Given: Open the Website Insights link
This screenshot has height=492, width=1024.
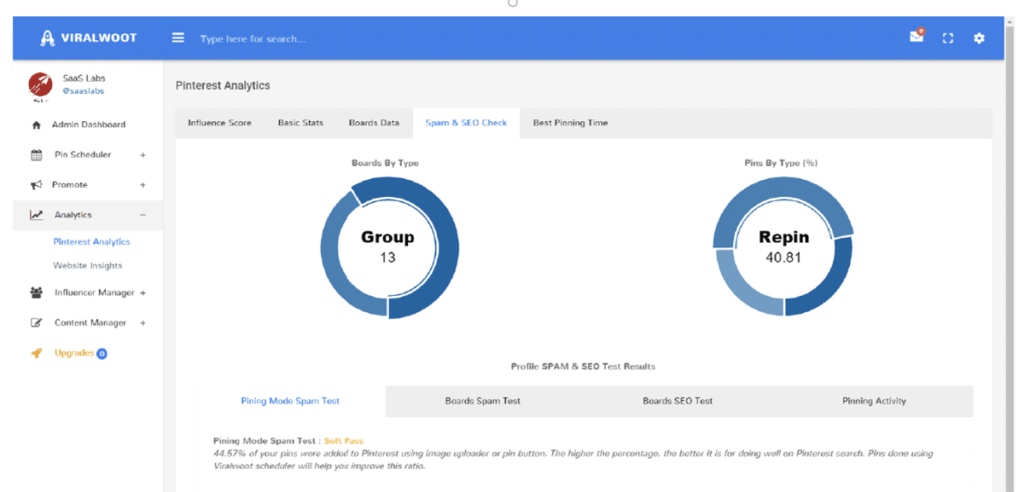Looking at the screenshot, I should pyautogui.click(x=88, y=266).
